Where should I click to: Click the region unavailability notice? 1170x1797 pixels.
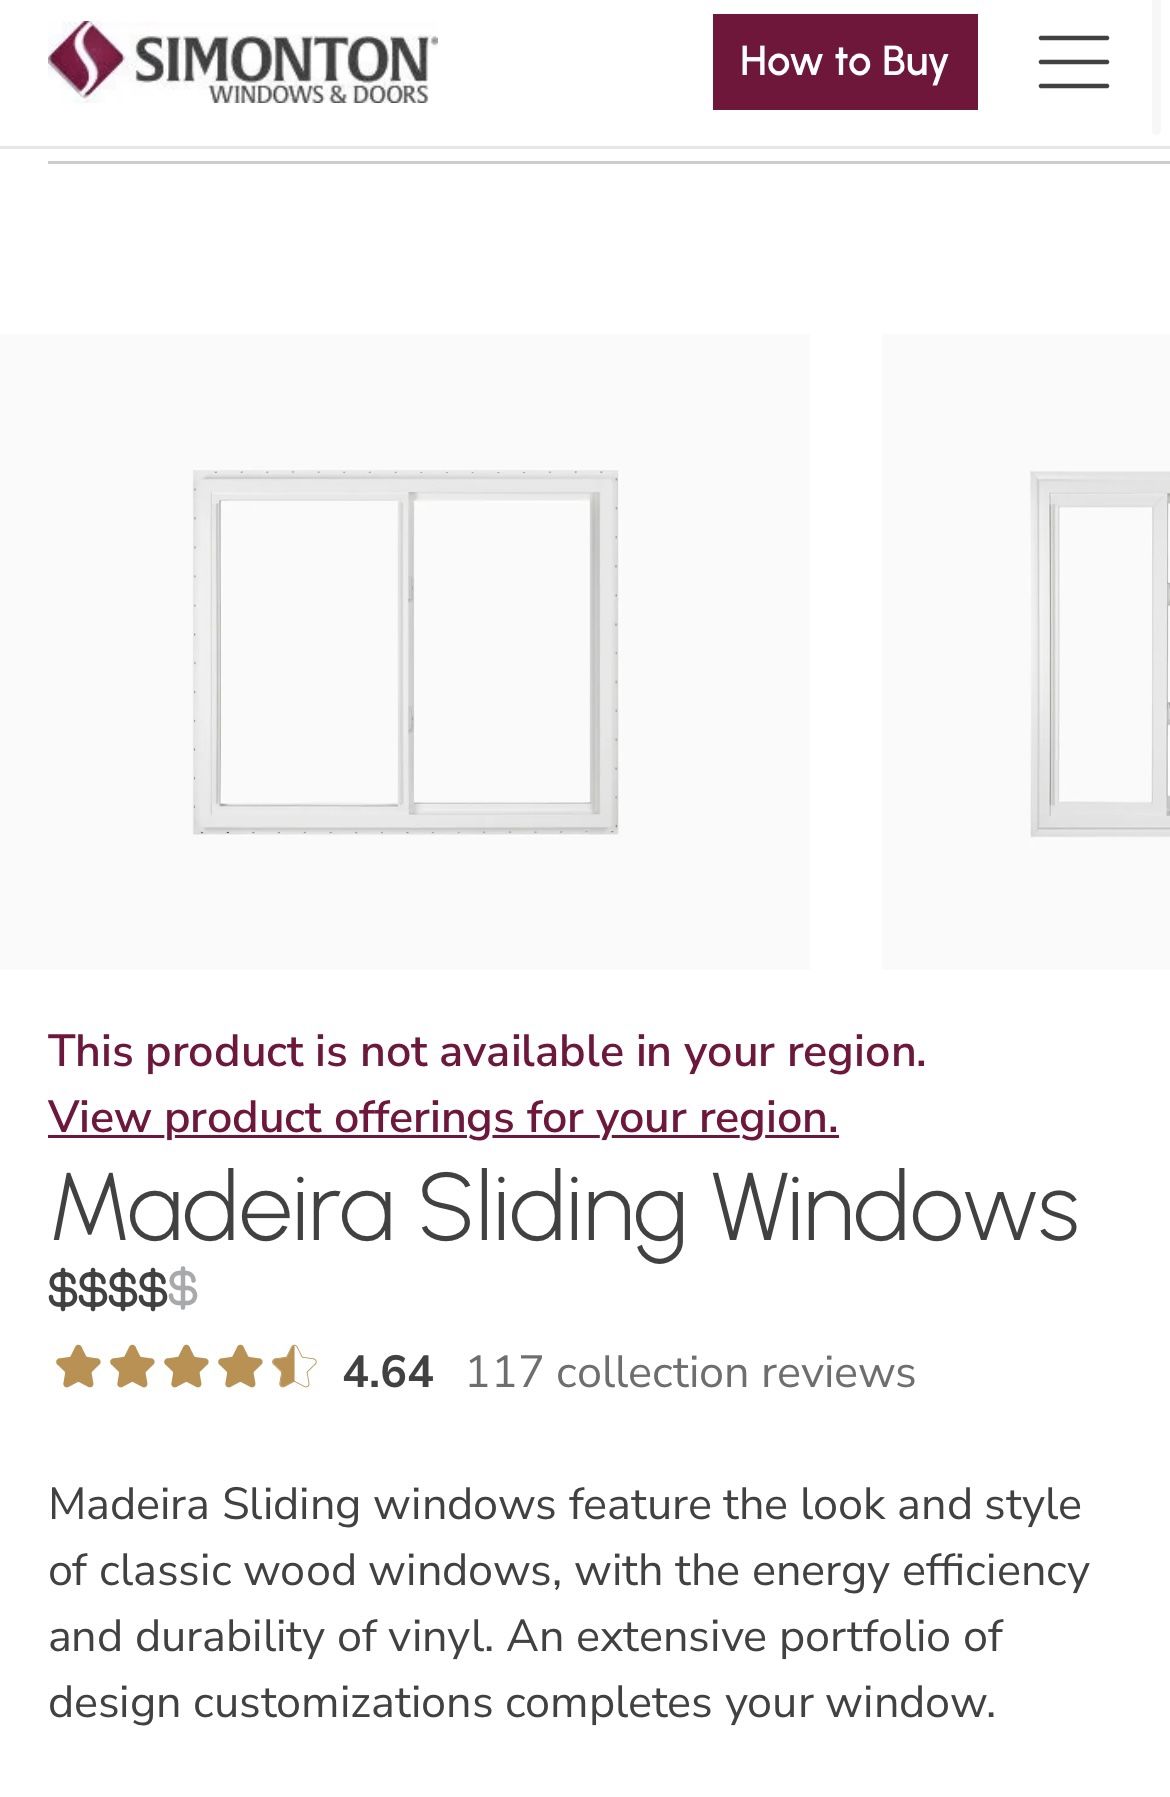[488, 1050]
